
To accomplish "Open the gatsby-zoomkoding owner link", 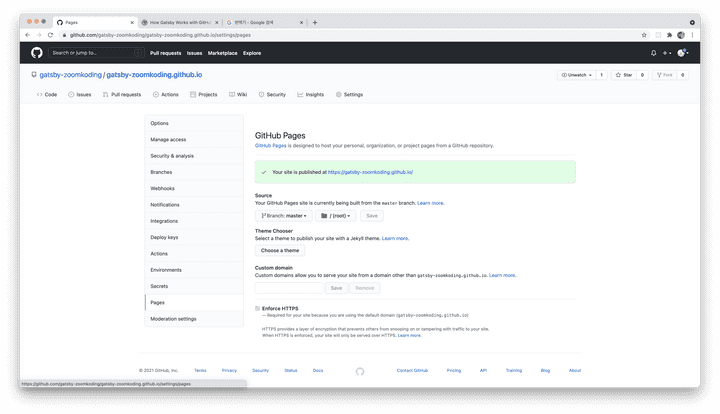I will coord(70,75).
